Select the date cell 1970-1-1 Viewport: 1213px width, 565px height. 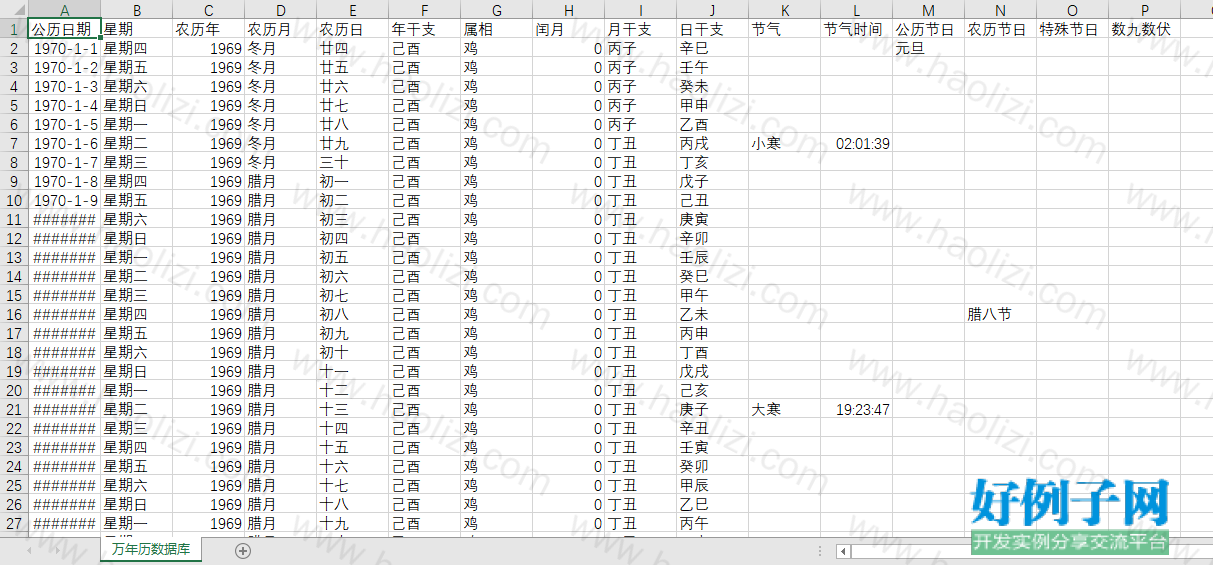pos(65,48)
